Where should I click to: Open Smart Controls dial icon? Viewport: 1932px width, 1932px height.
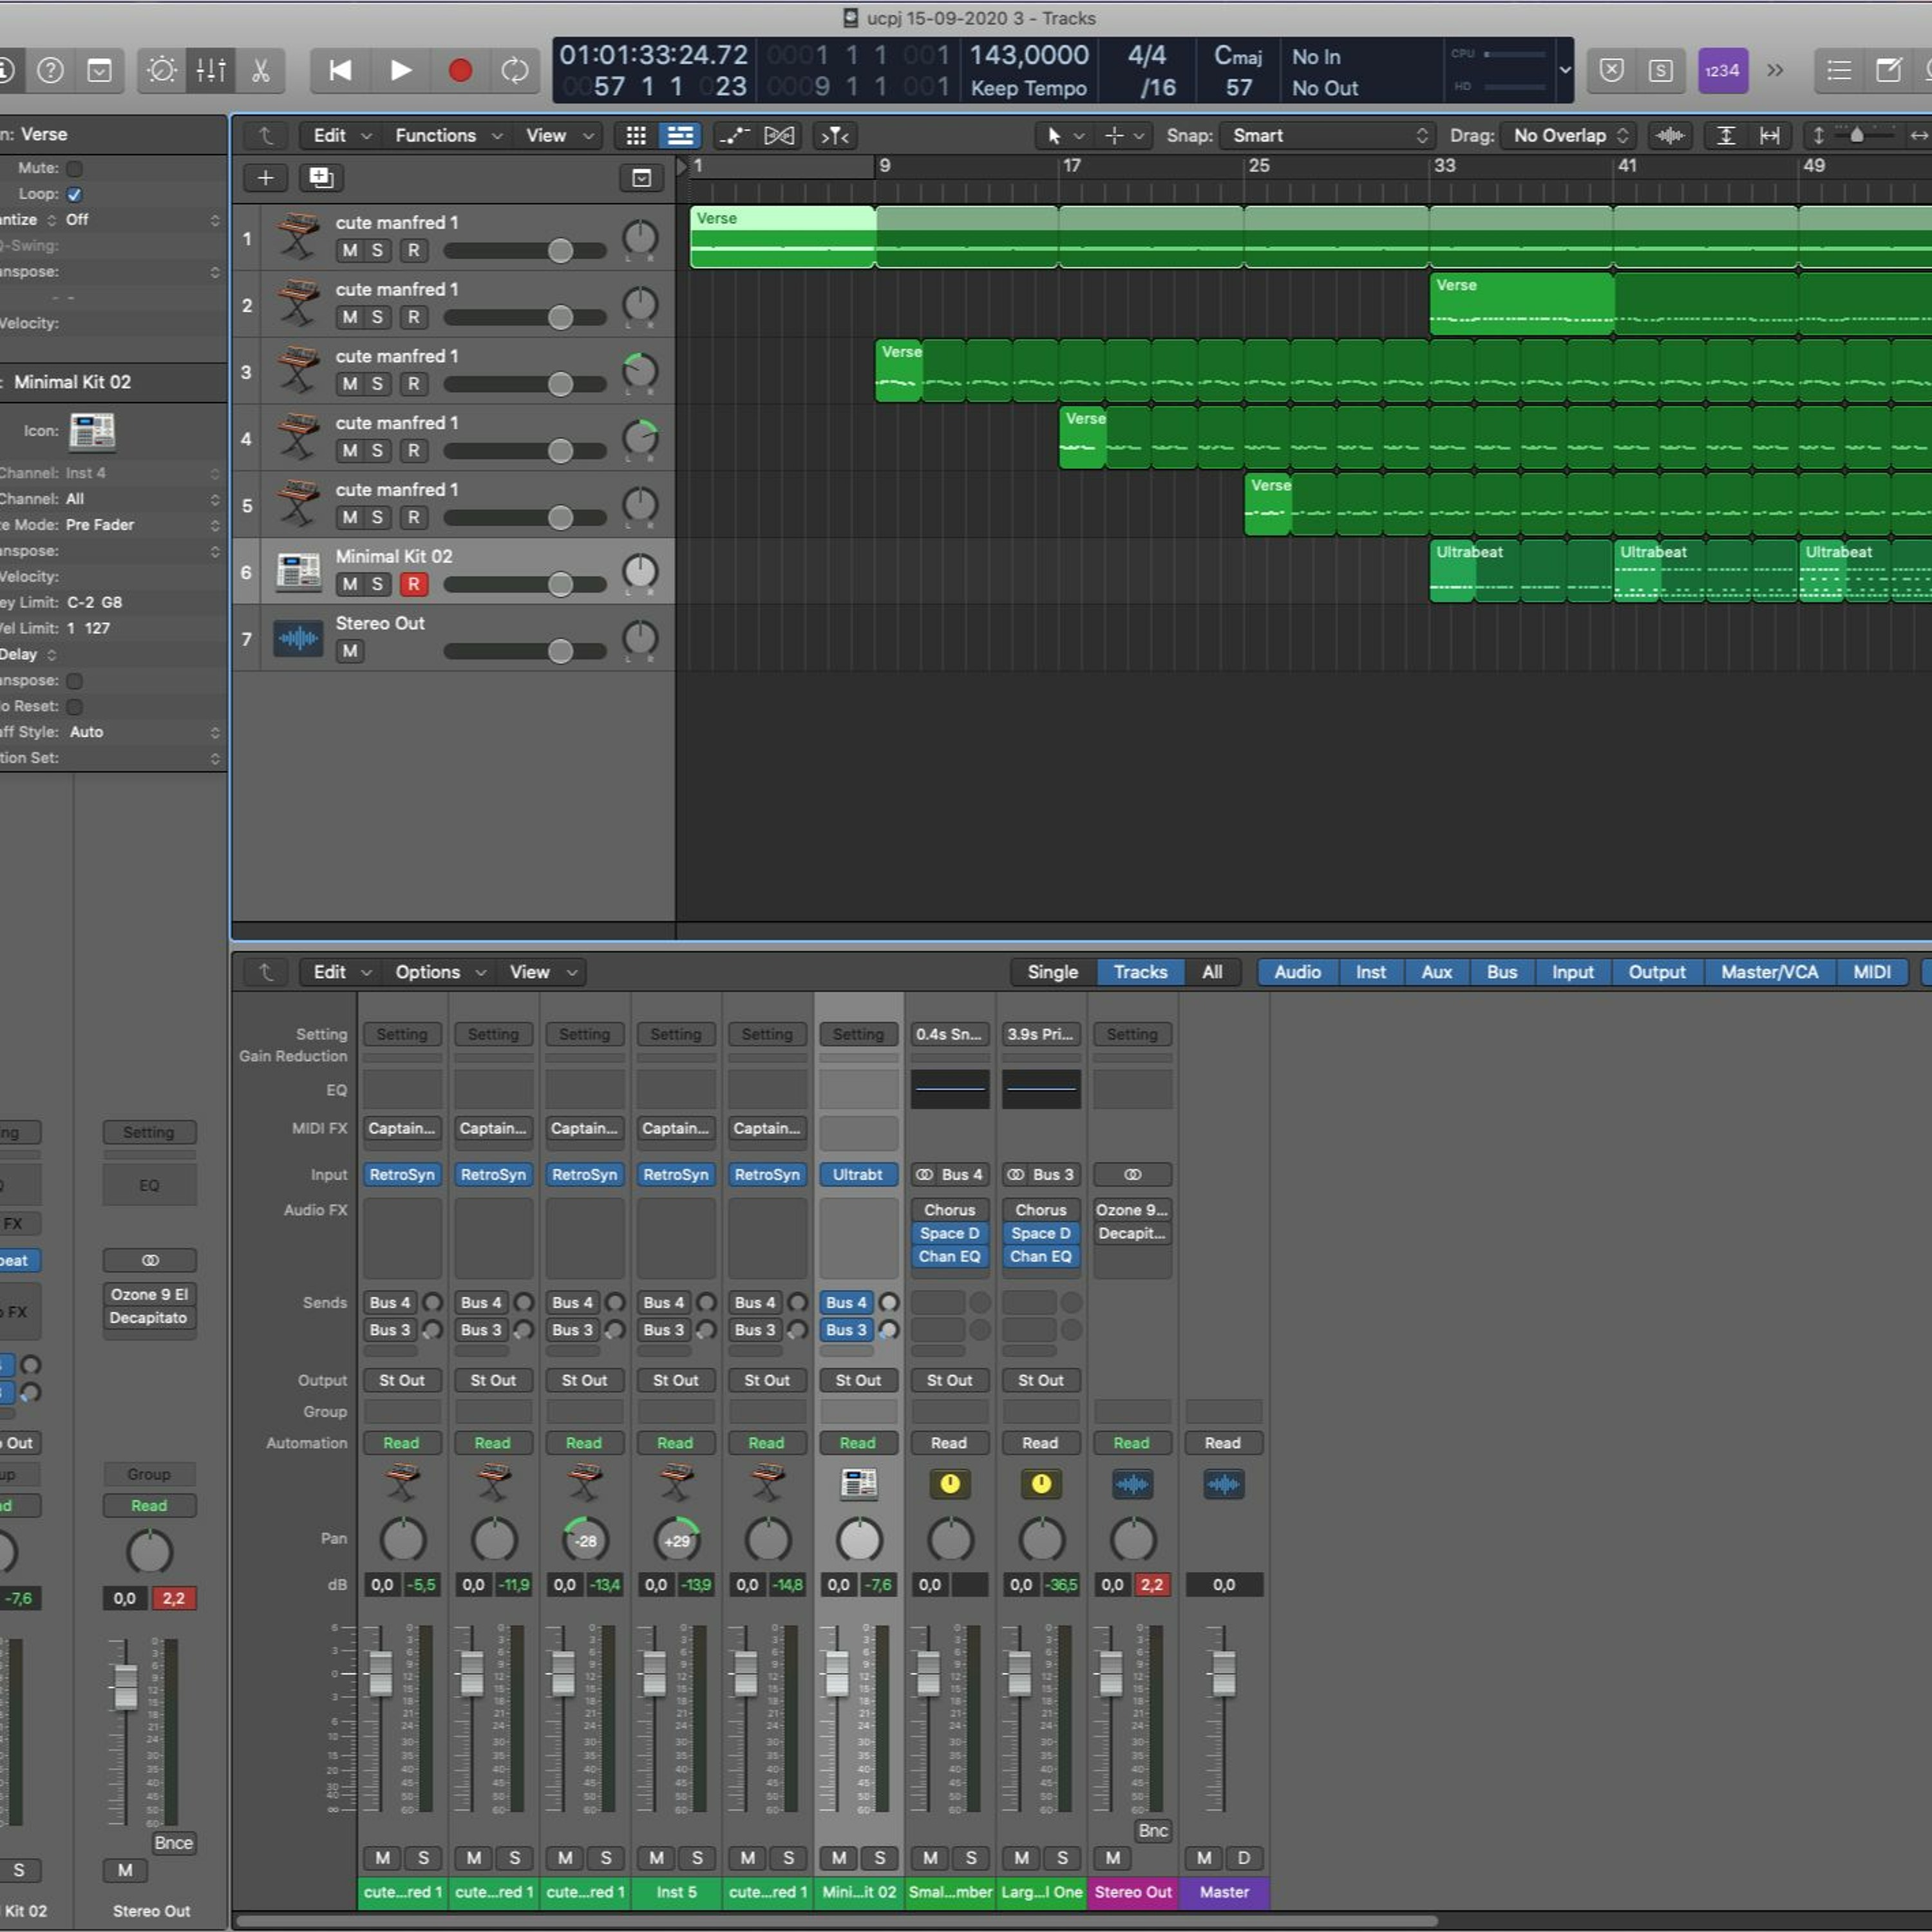[162, 70]
